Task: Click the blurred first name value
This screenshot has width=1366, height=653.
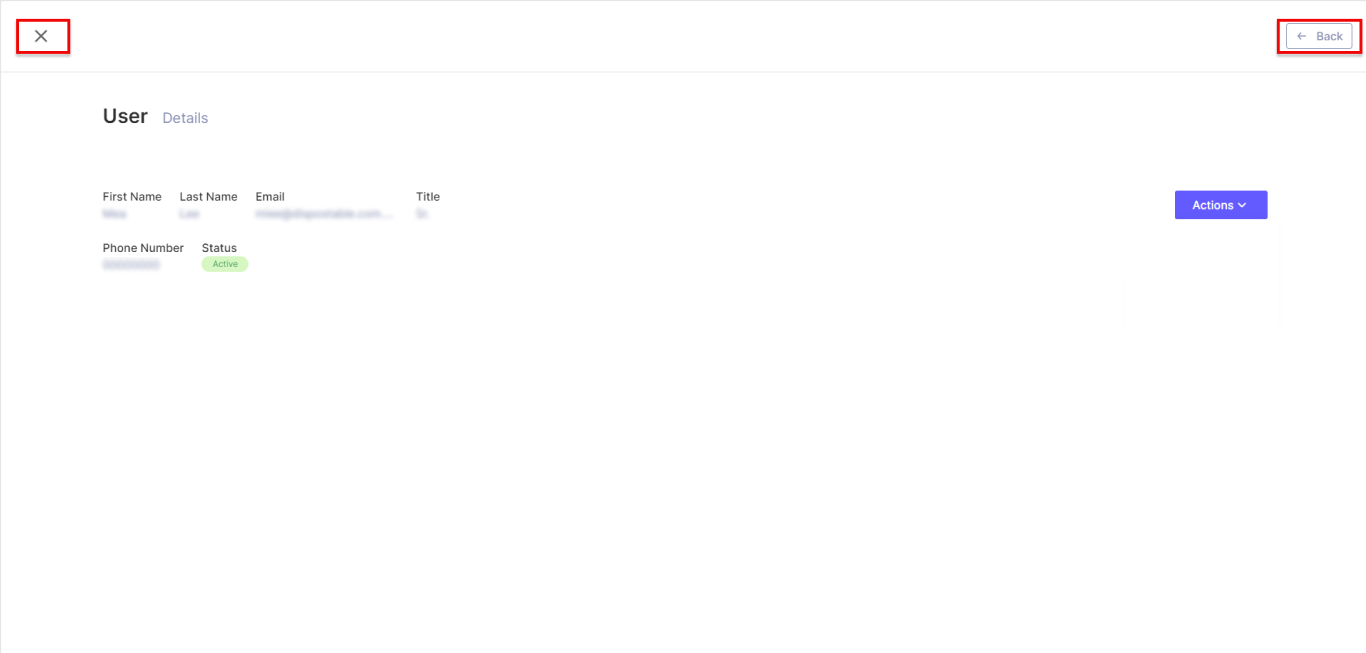Action: (115, 214)
